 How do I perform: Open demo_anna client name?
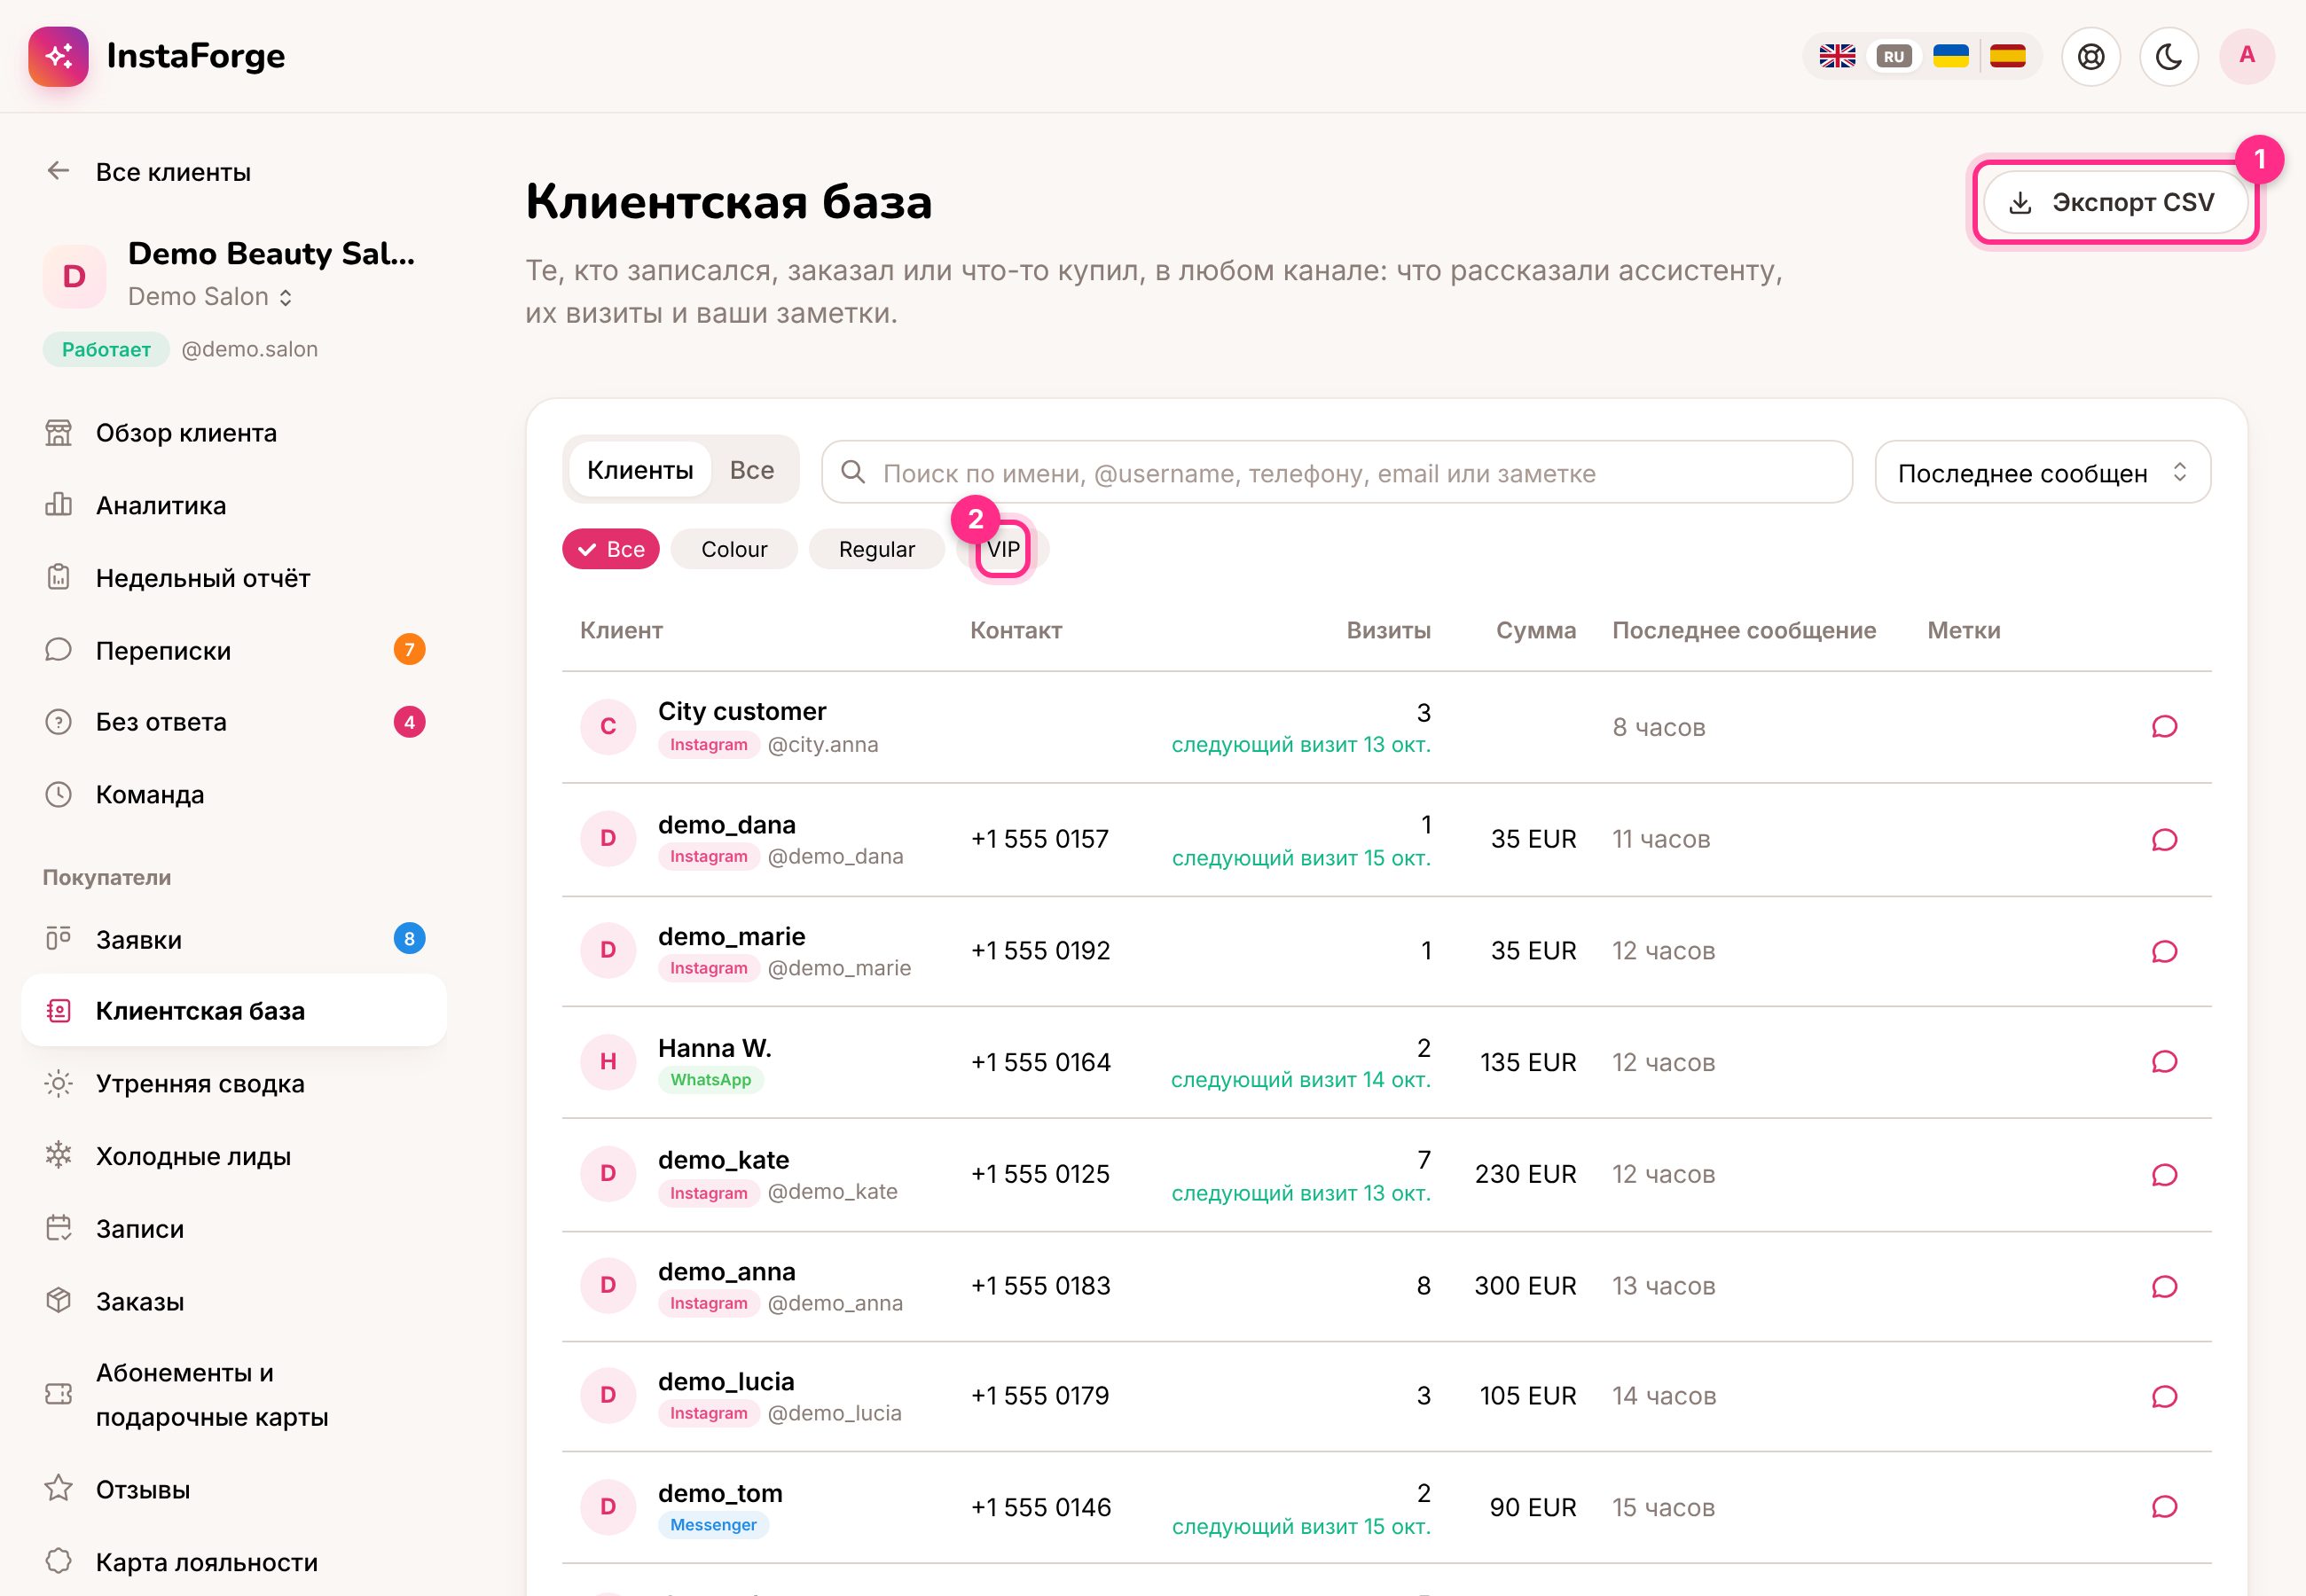727,1272
